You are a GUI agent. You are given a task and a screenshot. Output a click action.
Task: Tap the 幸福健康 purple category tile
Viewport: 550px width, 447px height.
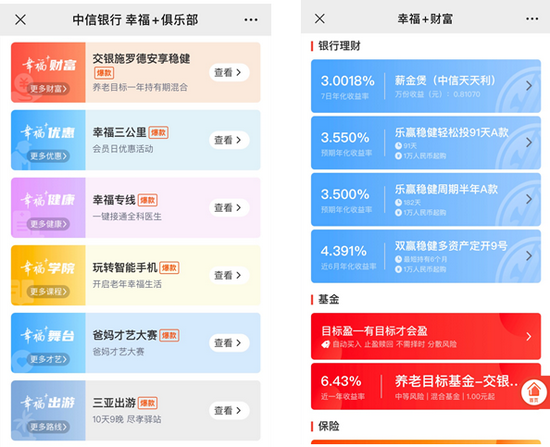click(x=48, y=208)
